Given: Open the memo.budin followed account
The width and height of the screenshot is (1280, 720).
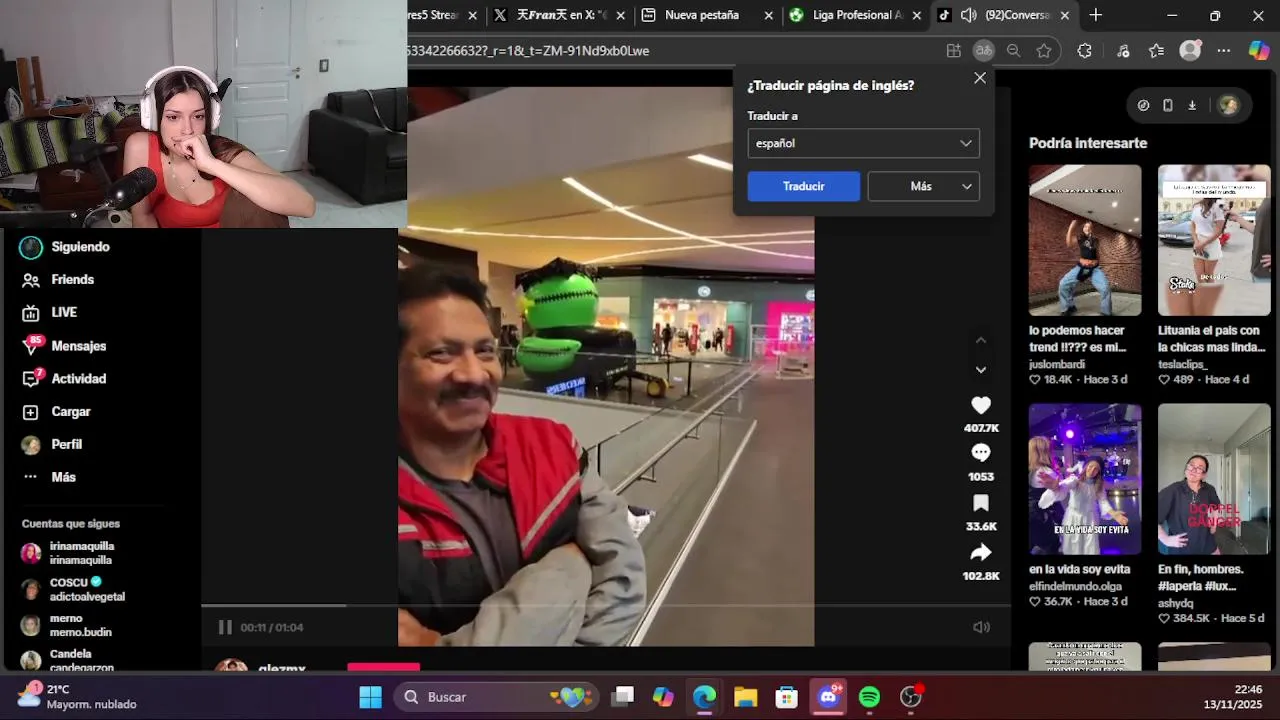Looking at the screenshot, I should [66, 625].
